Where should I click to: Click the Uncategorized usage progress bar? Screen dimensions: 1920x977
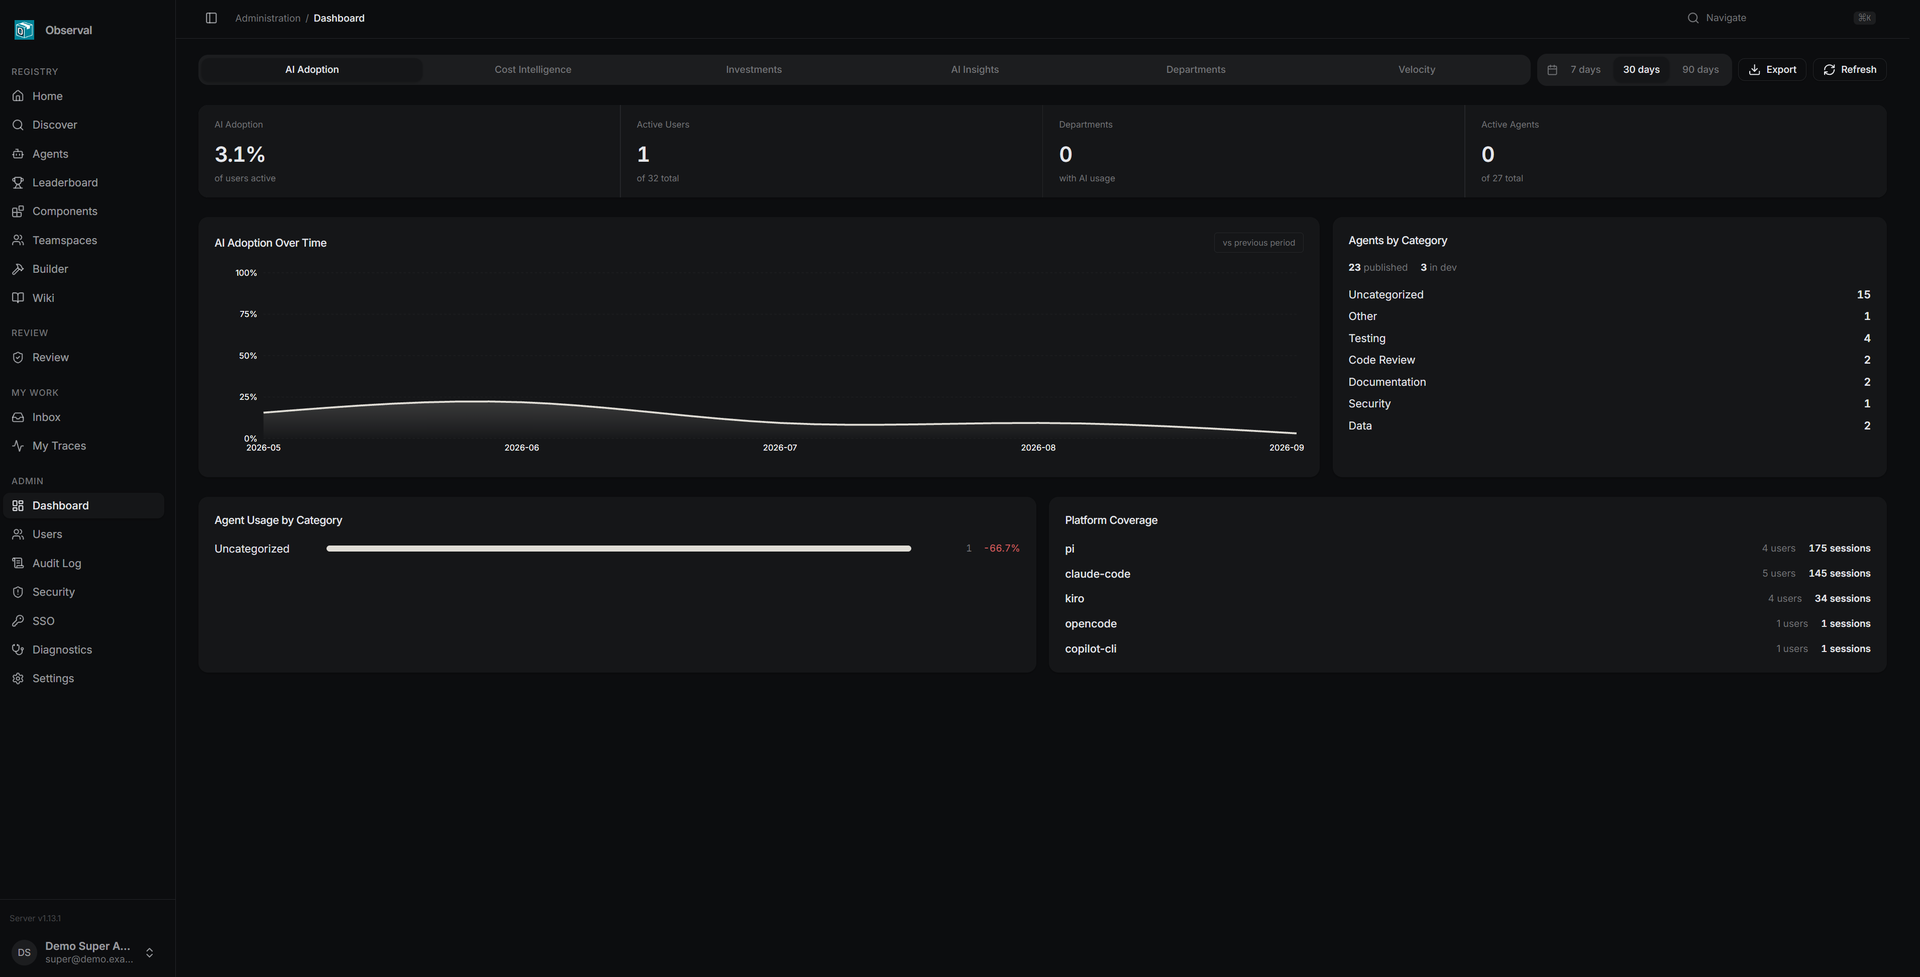618,549
